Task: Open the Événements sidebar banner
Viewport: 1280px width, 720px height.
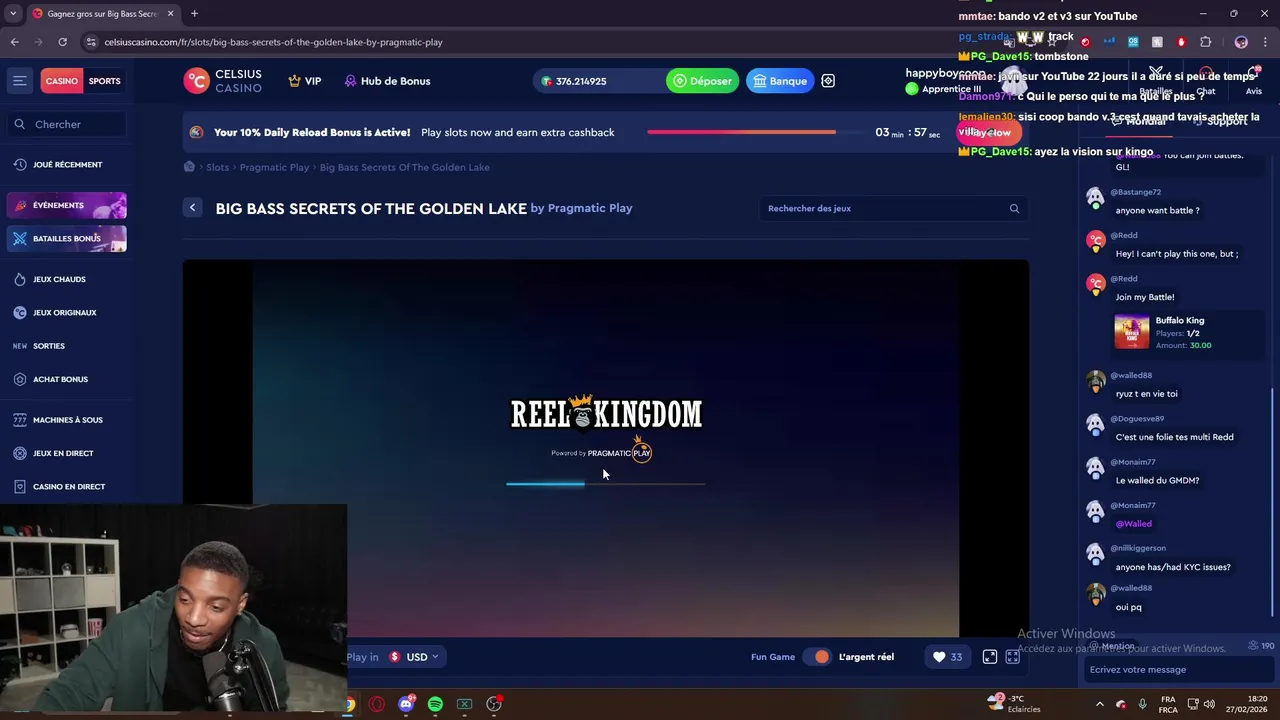Action: point(66,205)
